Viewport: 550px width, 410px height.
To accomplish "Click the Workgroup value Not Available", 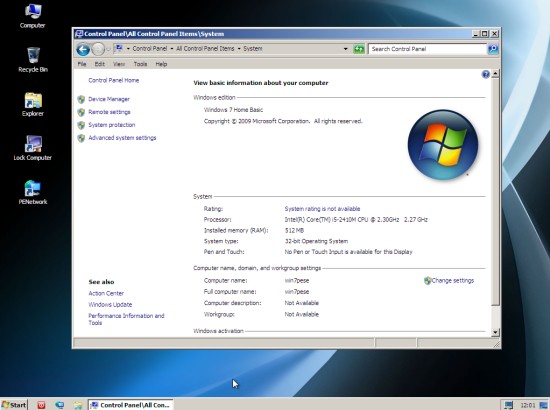I will pos(302,314).
